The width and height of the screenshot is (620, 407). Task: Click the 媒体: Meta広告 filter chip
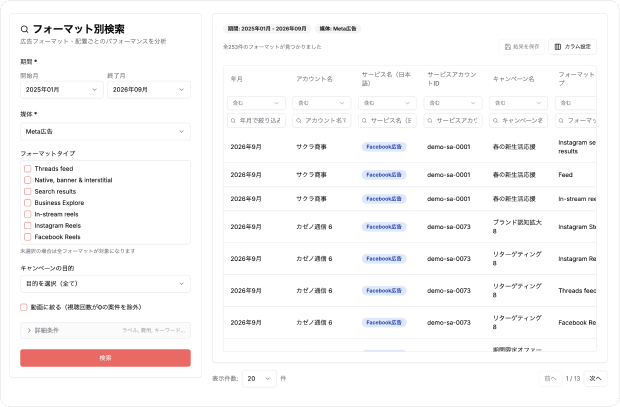338,29
